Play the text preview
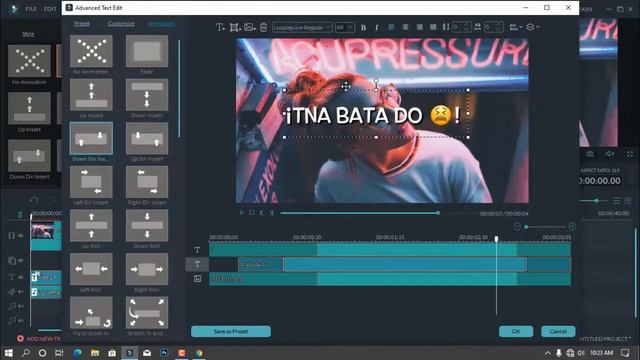The image size is (640, 360). click(242, 213)
